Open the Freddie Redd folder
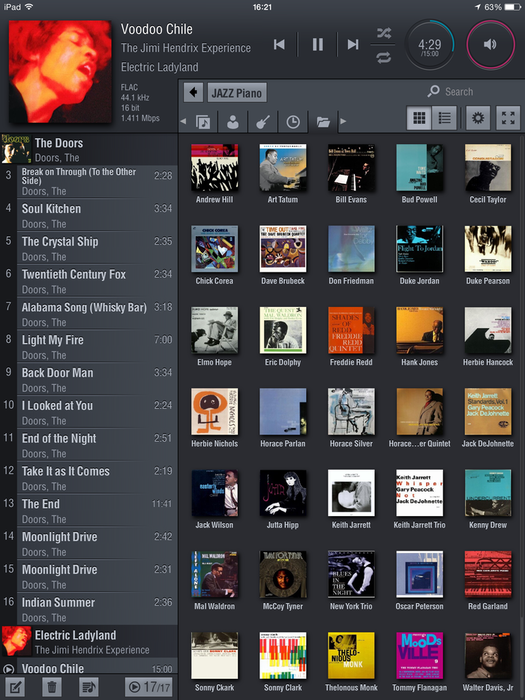Screen dimensions: 525x700 pyautogui.click(x=351, y=337)
